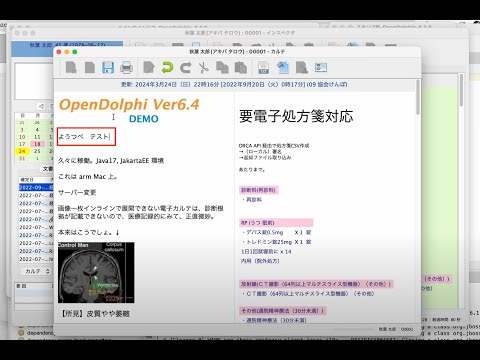
Task: Select day 18 highlighted pink in calendar
Action: pyautogui.click(x=37, y=144)
